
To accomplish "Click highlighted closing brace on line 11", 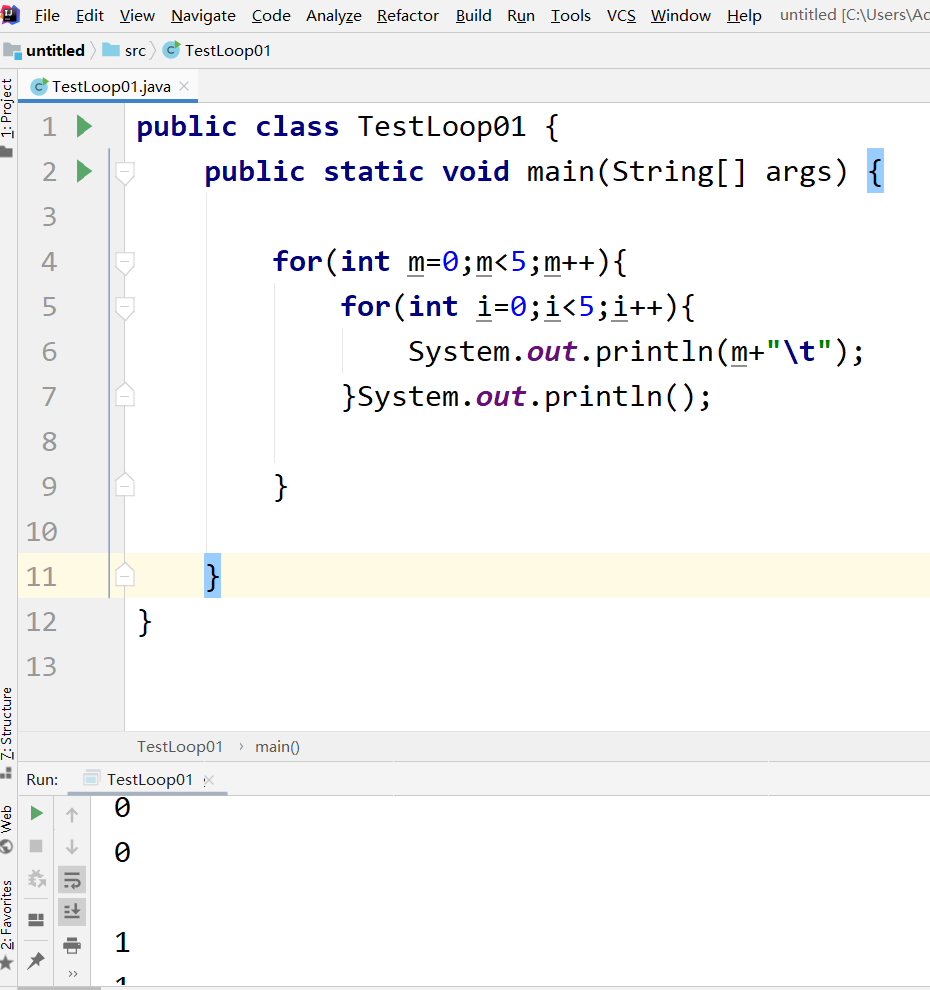I will tap(212, 576).
